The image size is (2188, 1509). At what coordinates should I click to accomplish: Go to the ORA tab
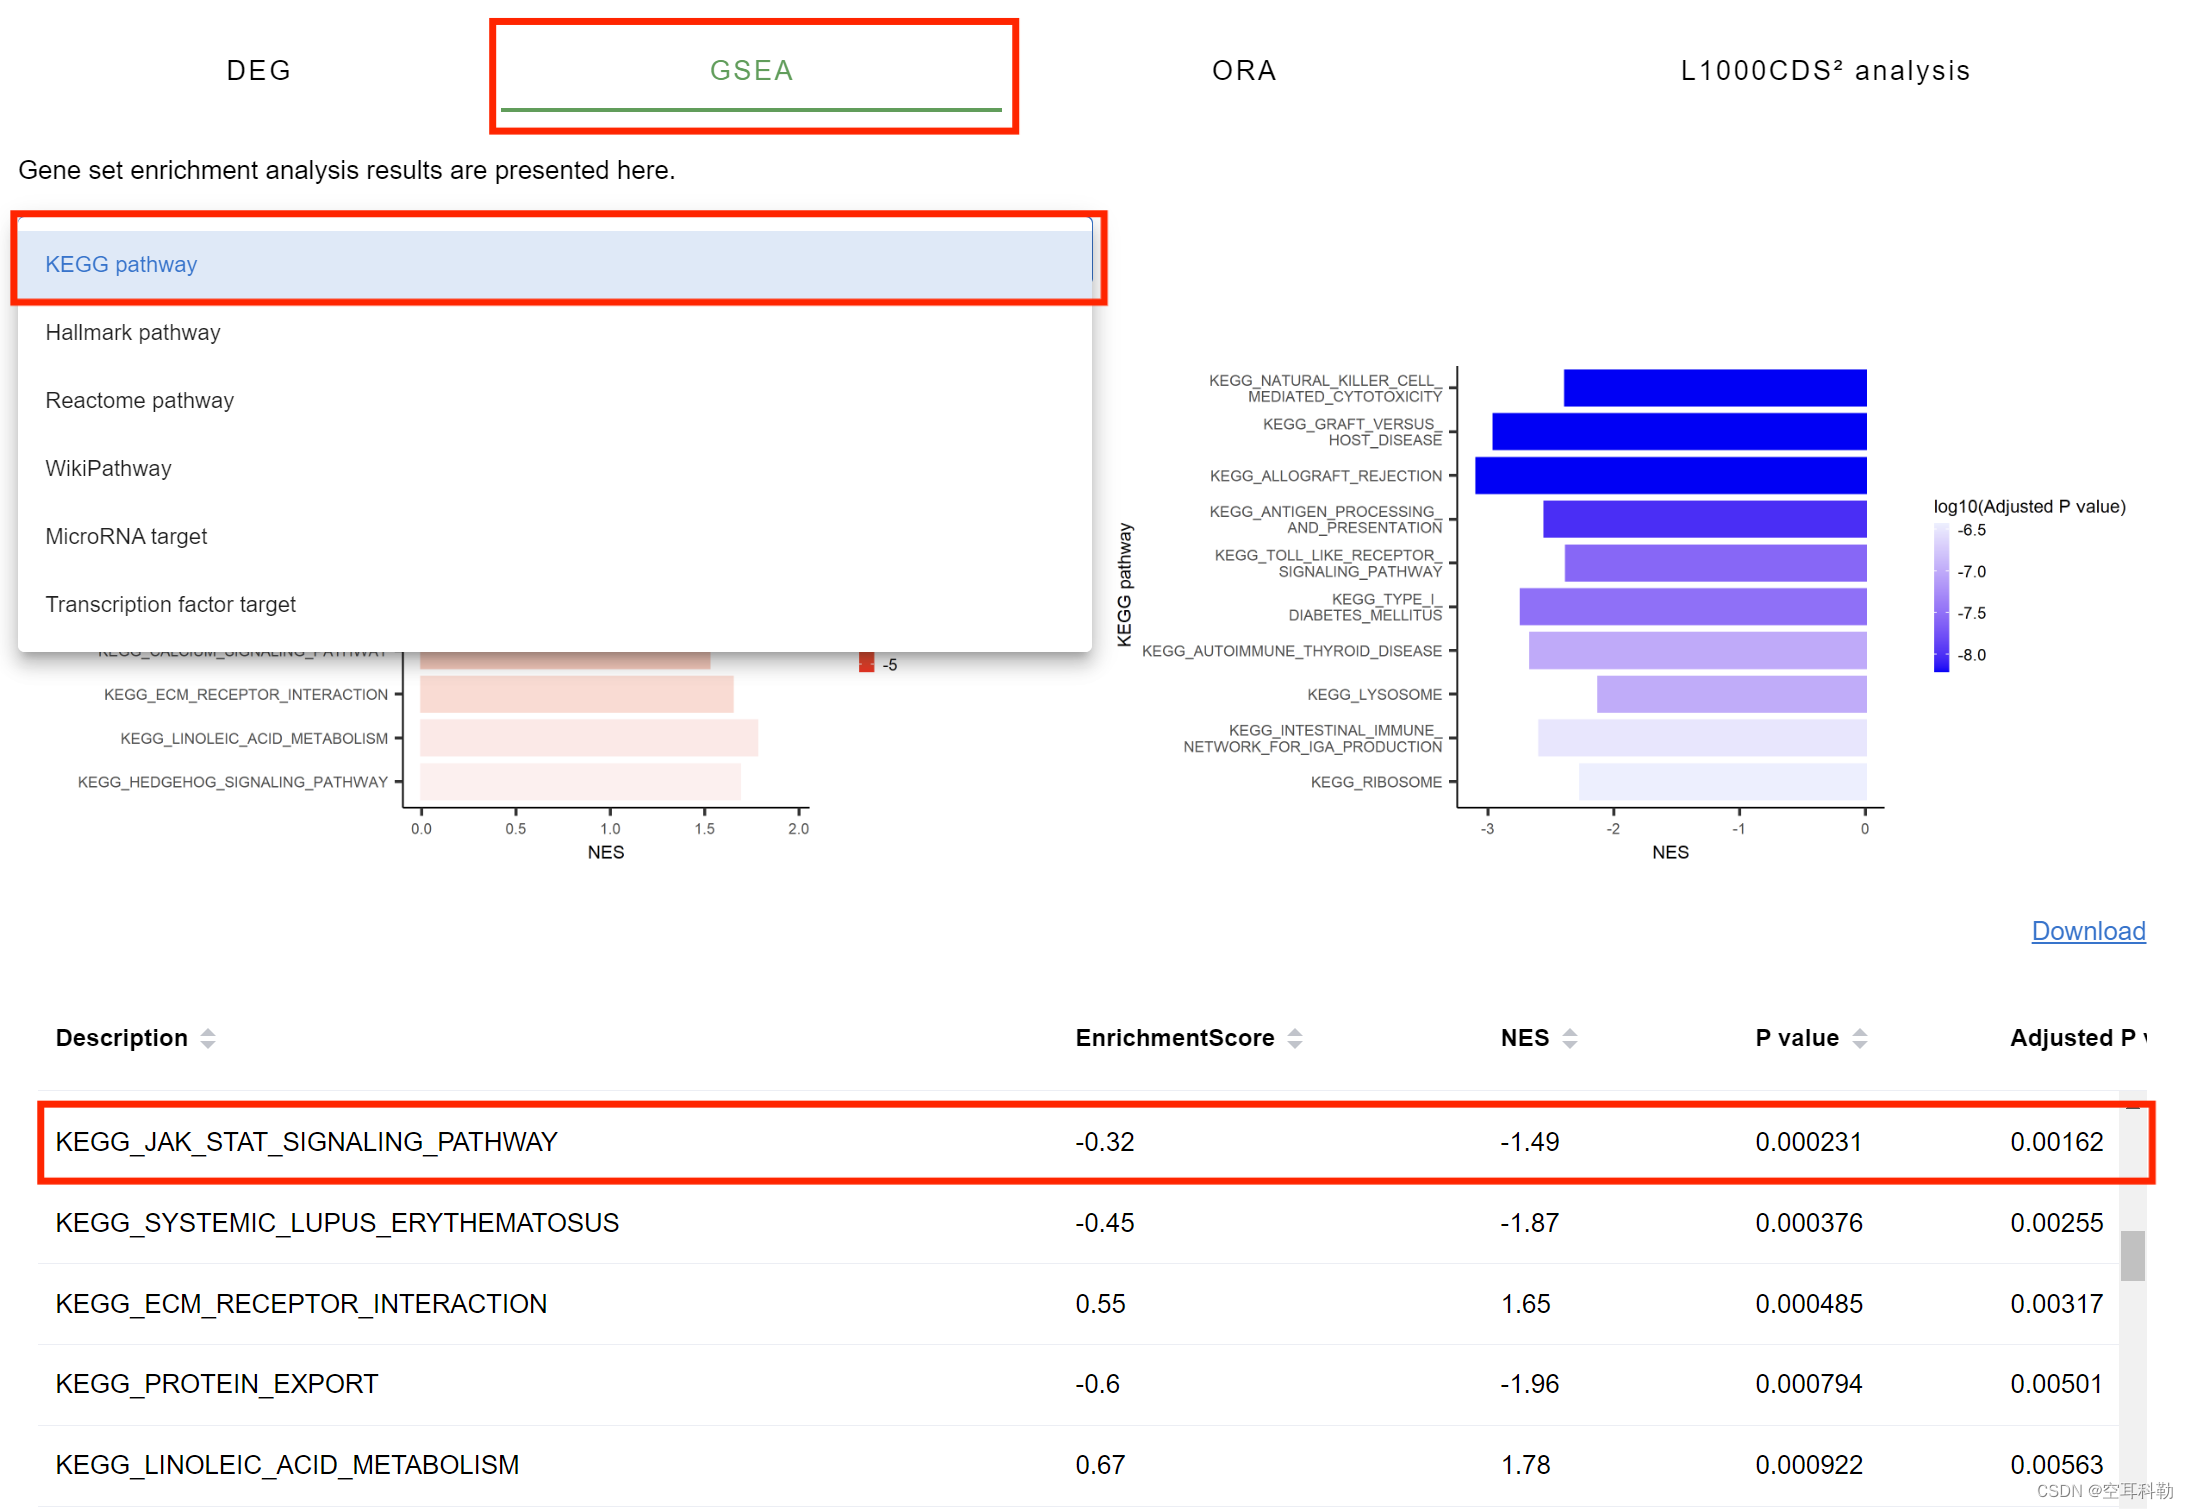point(1243,70)
